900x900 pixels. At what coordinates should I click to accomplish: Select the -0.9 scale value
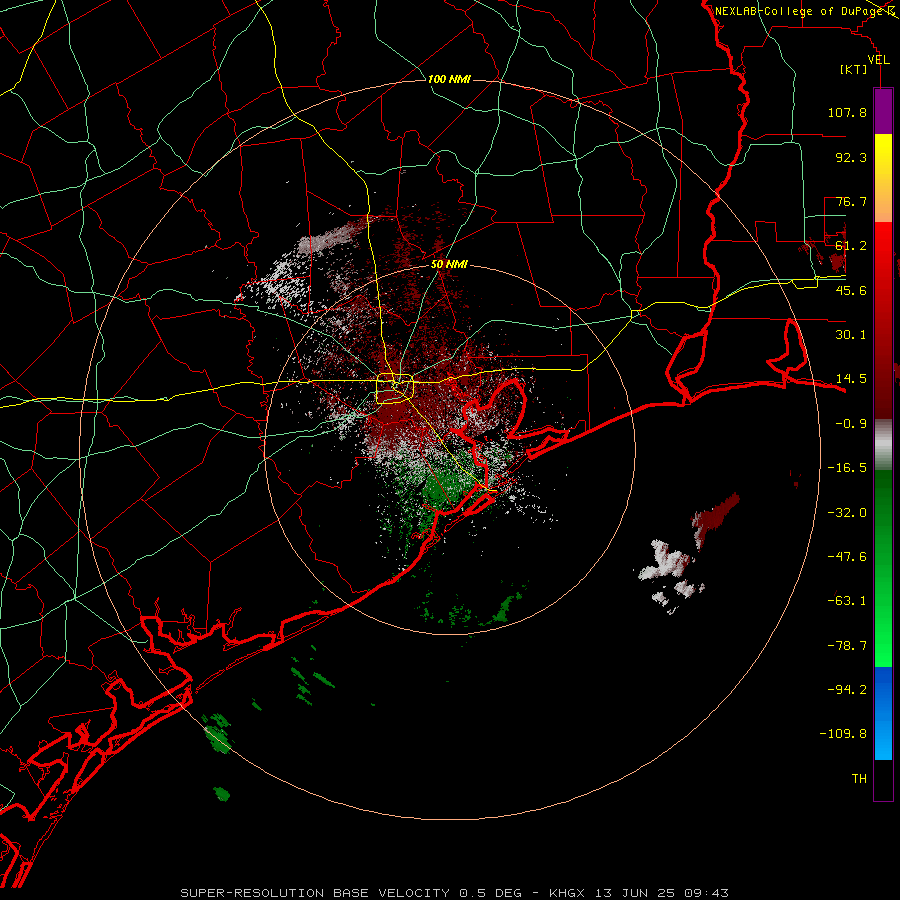pos(851,424)
